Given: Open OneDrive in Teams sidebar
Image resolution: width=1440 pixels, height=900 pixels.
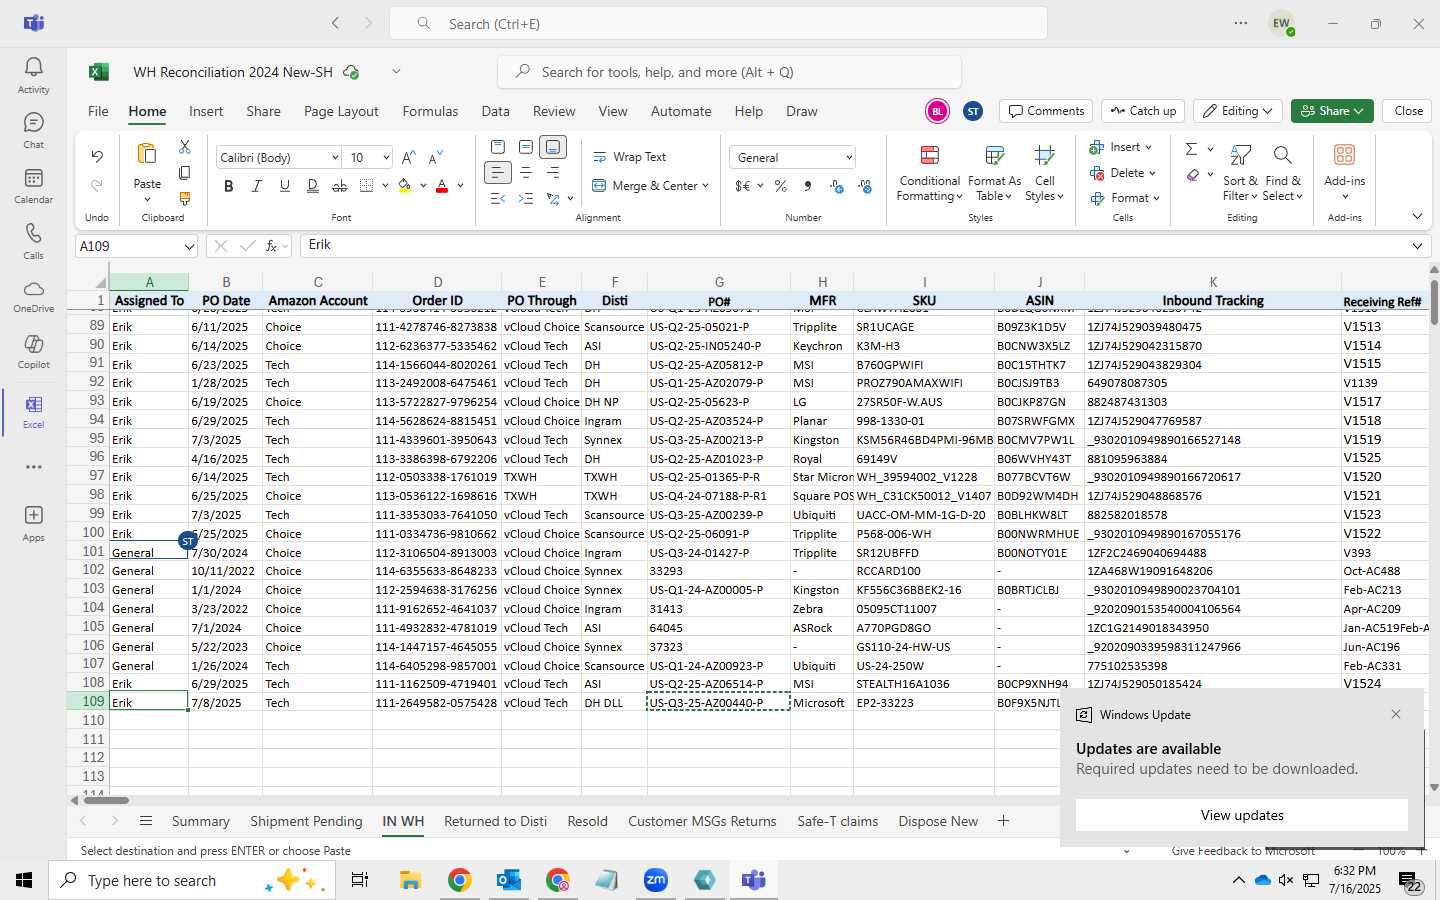Looking at the screenshot, I should pyautogui.click(x=33, y=296).
